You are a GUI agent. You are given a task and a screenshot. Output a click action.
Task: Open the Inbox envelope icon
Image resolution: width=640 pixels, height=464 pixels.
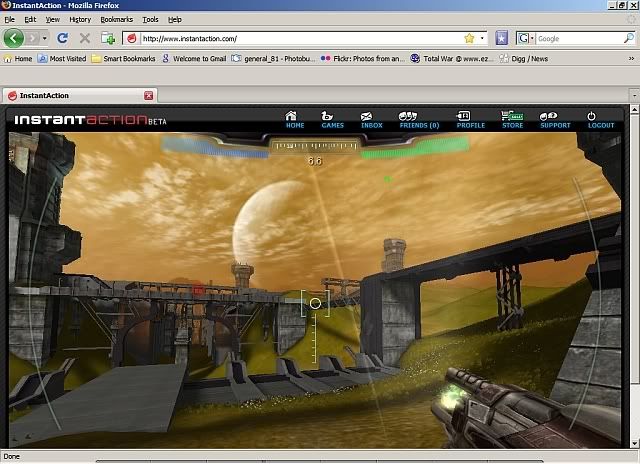coord(372,117)
